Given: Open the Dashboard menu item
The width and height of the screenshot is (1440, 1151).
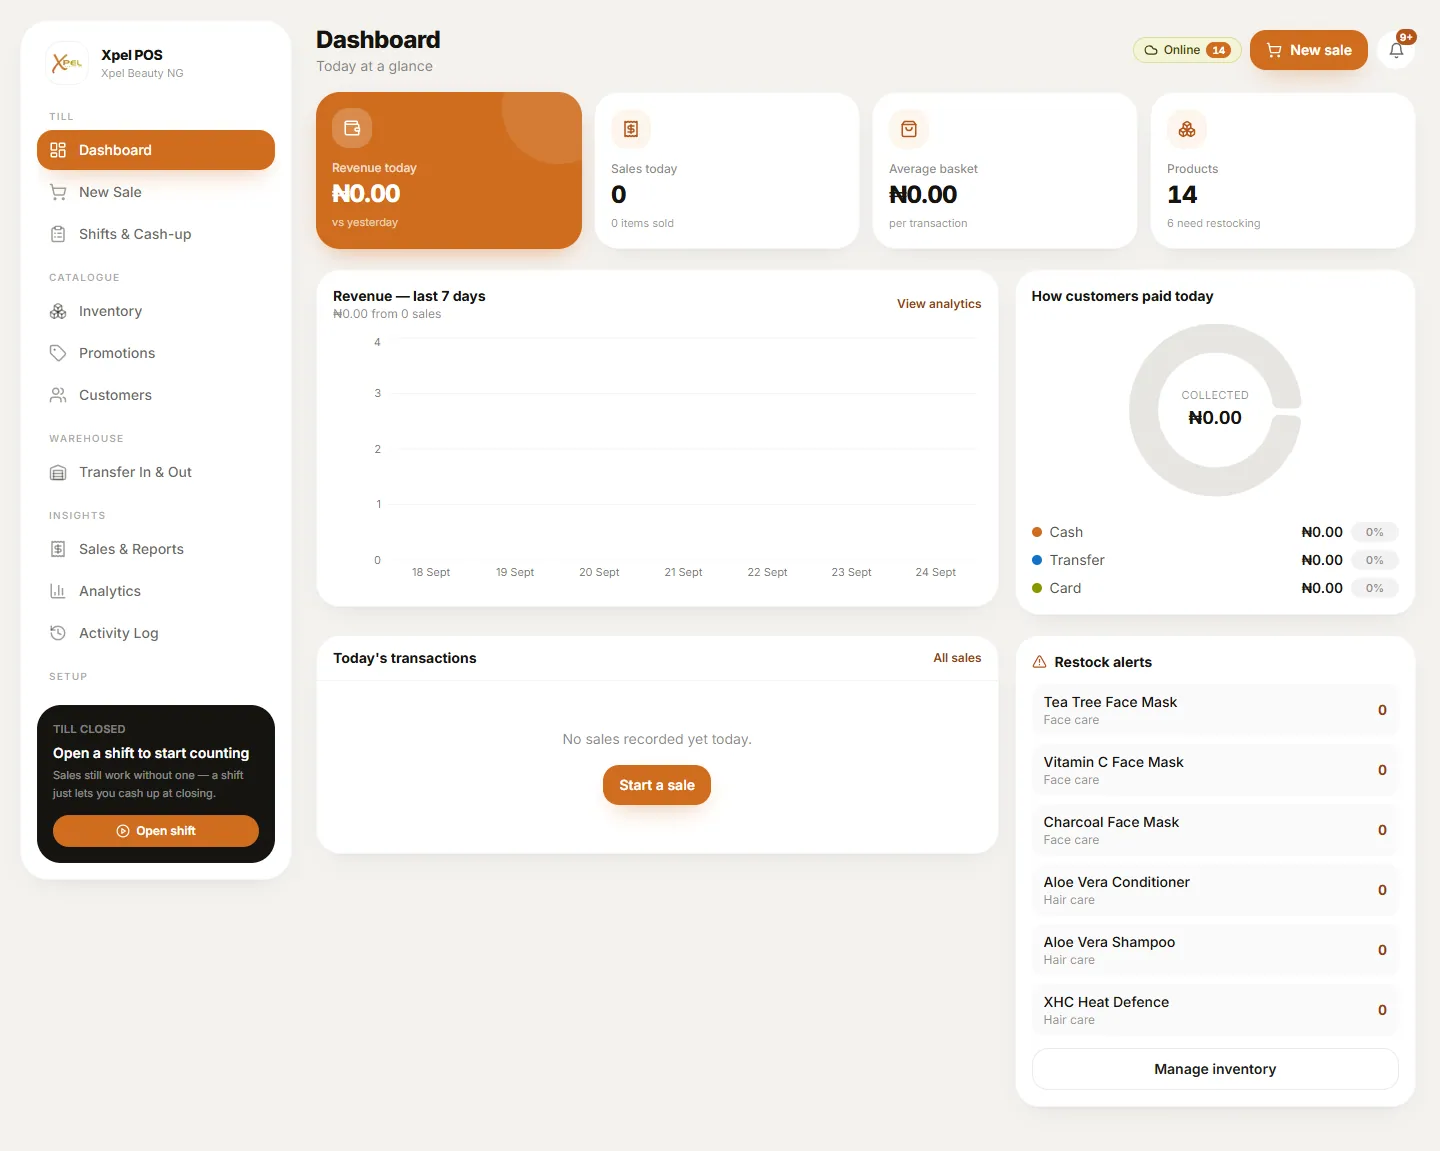Looking at the screenshot, I should [156, 150].
